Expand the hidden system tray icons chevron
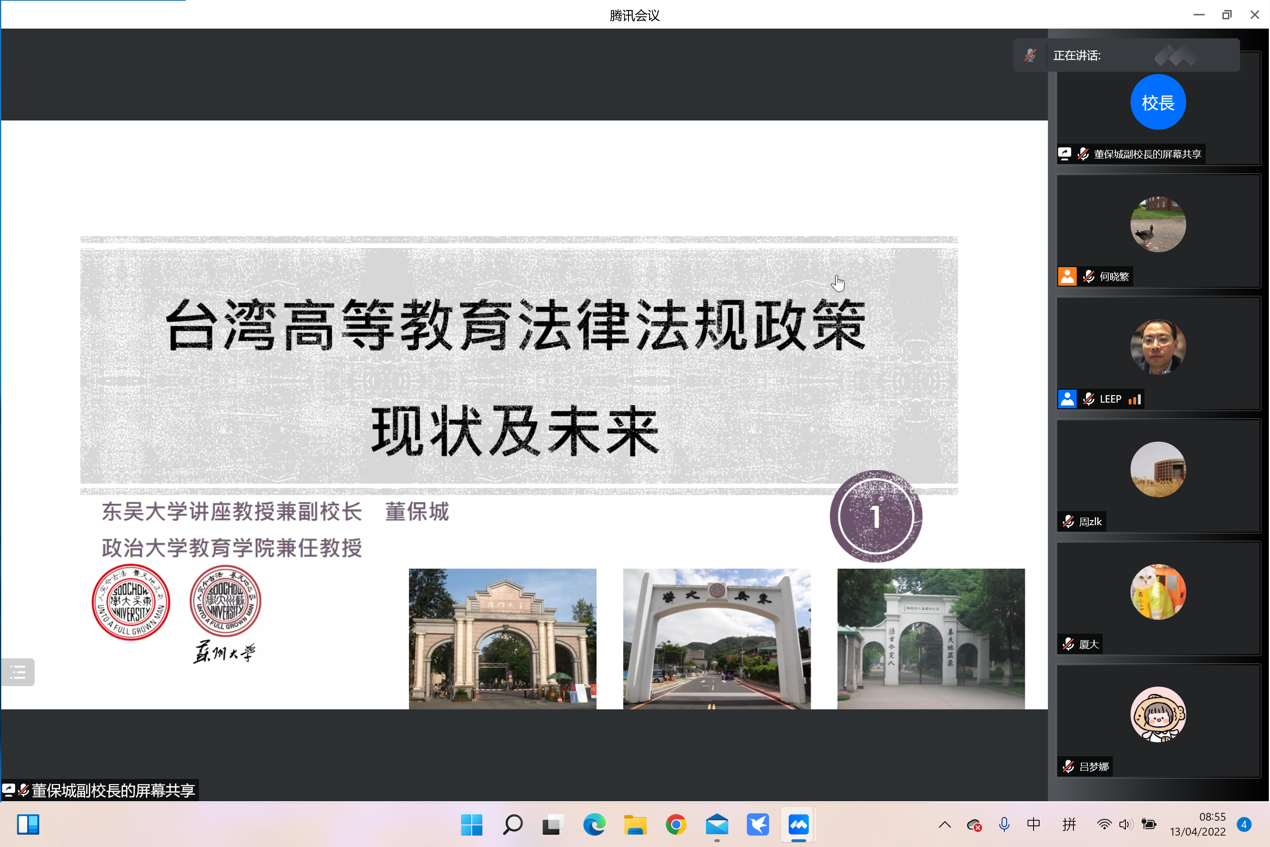The height and width of the screenshot is (847, 1270). point(944,825)
